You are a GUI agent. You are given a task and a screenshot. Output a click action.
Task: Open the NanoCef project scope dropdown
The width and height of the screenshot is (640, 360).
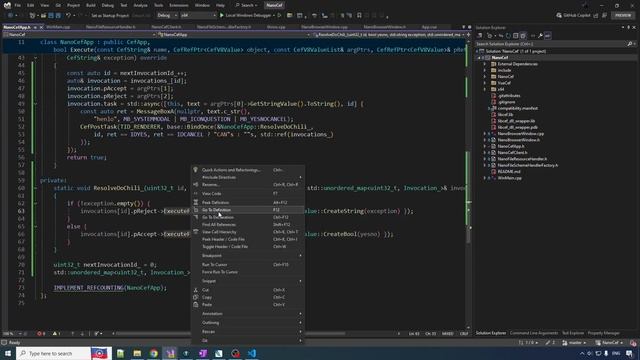[80, 35]
